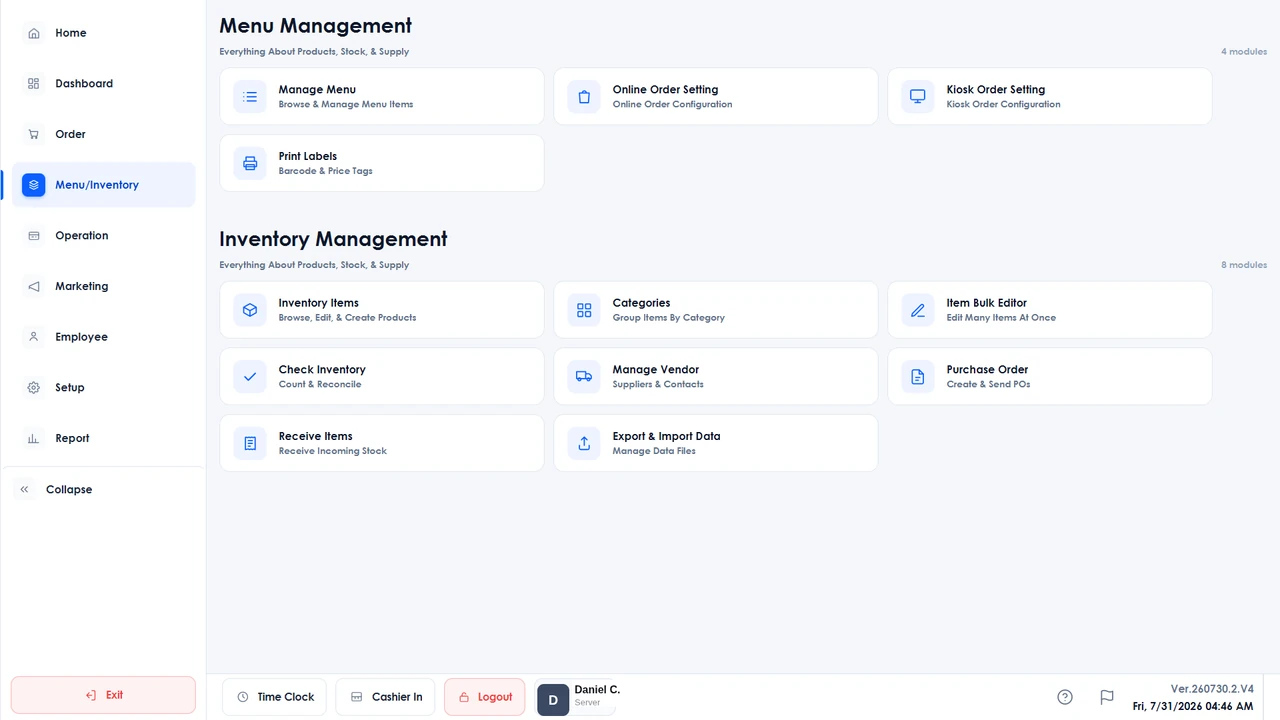Image resolution: width=1280 pixels, height=720 pixels.
Task: Open Receive Items module card
Action: click(382, 443)
